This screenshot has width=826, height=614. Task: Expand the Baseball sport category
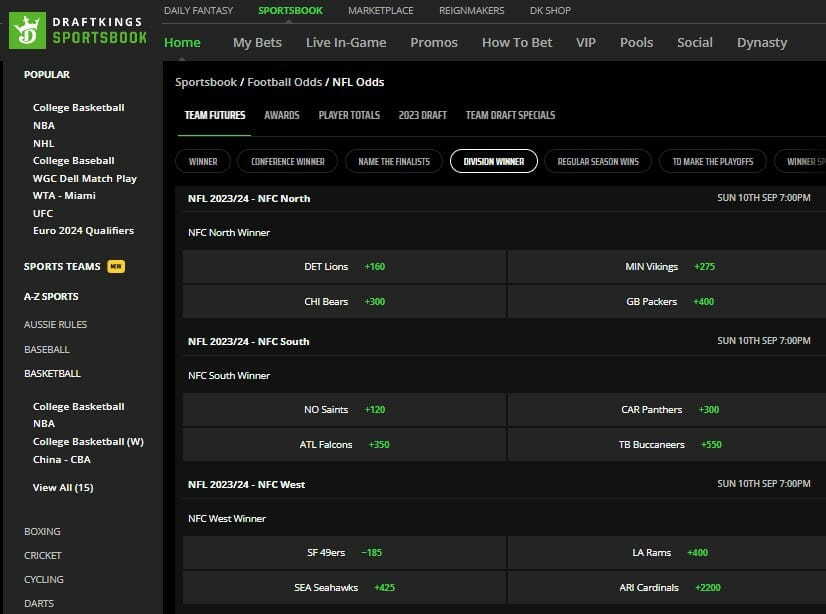click(46, 350)
